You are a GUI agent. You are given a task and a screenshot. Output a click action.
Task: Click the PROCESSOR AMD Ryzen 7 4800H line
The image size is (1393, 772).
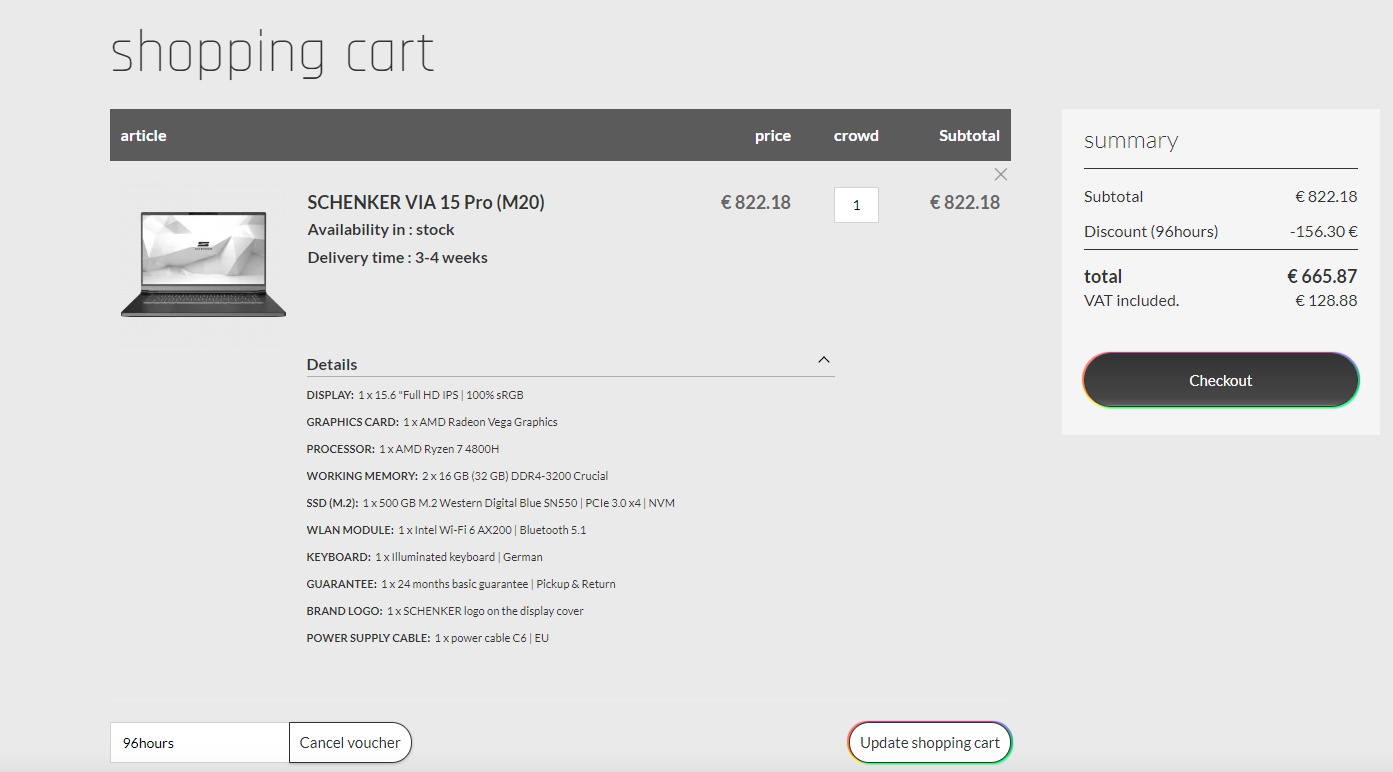[403, 449]
